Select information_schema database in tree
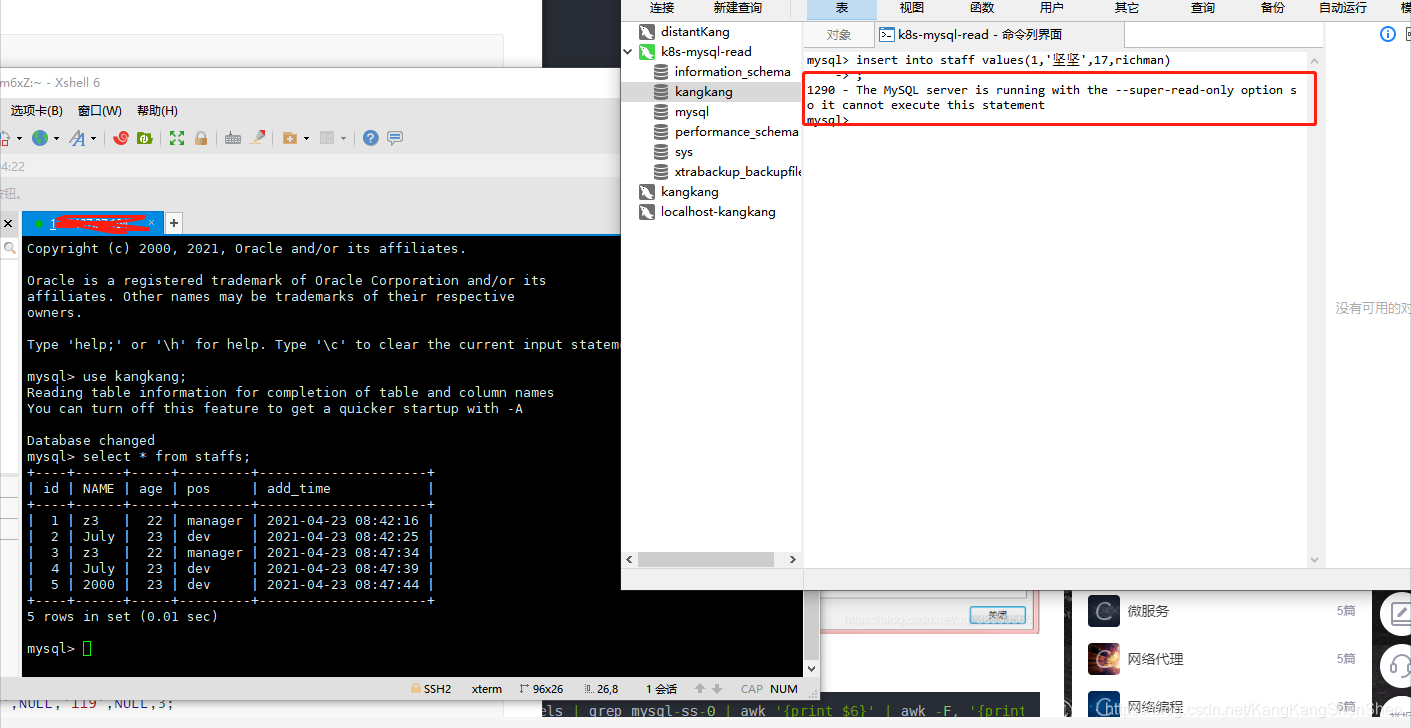 [x=732, y=72]
